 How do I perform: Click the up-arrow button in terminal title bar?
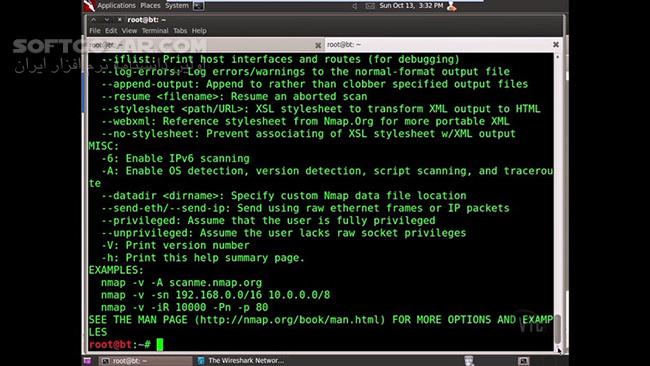94,19
